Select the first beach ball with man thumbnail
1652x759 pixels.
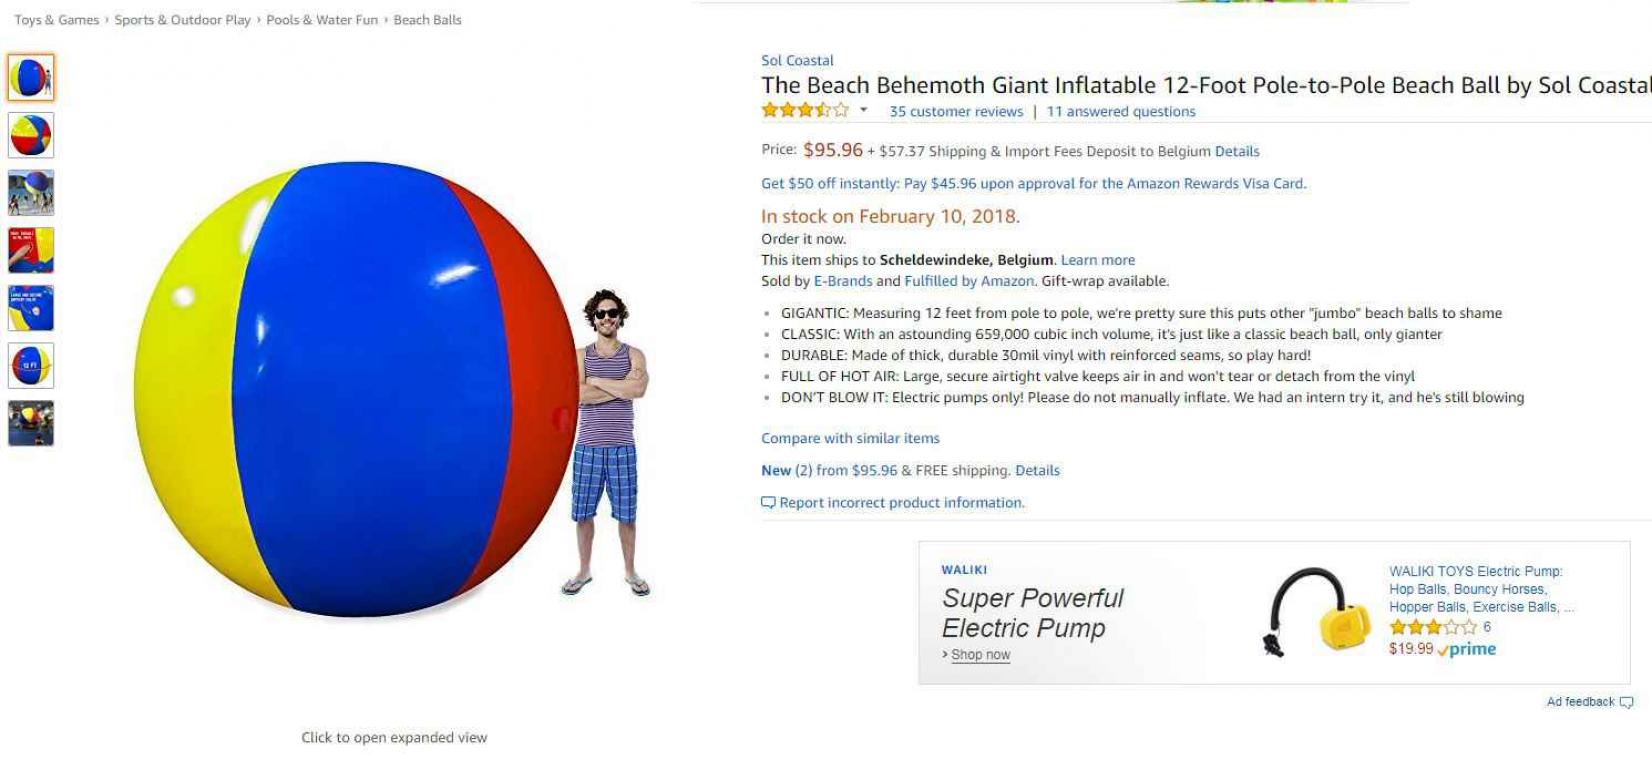[31, 77]
